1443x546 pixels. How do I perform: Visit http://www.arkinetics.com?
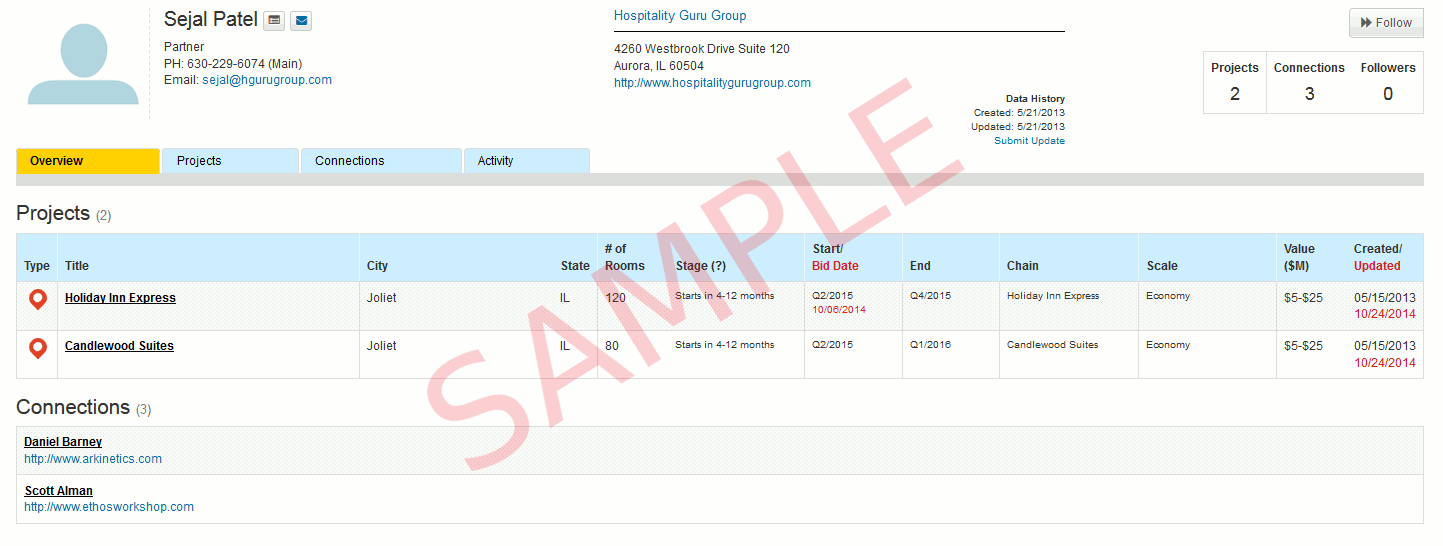pyautogui.click(x=93, y=459)
